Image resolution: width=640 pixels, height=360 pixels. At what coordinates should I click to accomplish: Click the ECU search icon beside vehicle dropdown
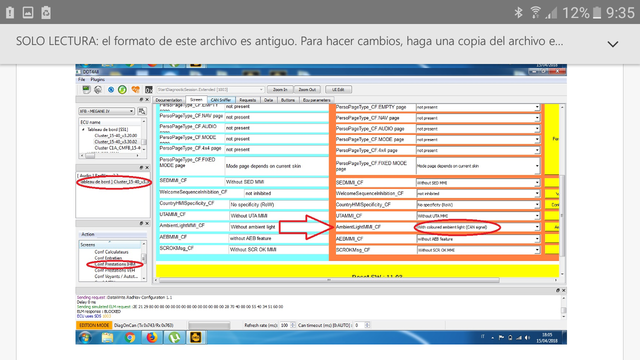(x=142, y=111)
